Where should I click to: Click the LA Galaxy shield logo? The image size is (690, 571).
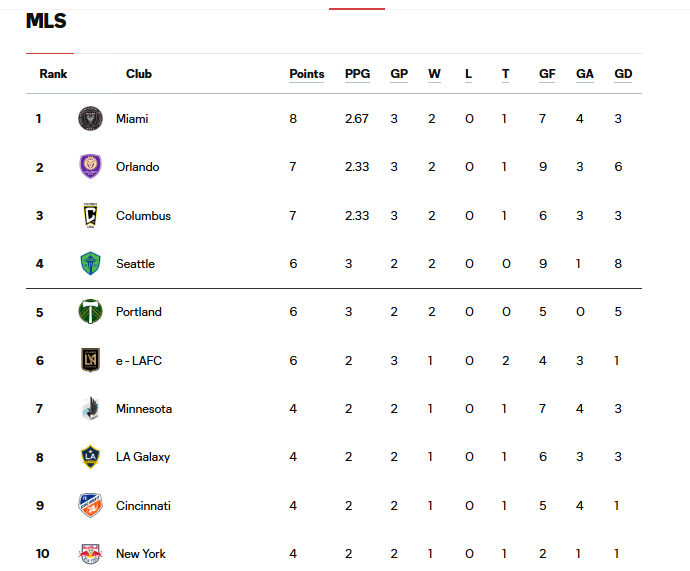(x=90, y=457)
